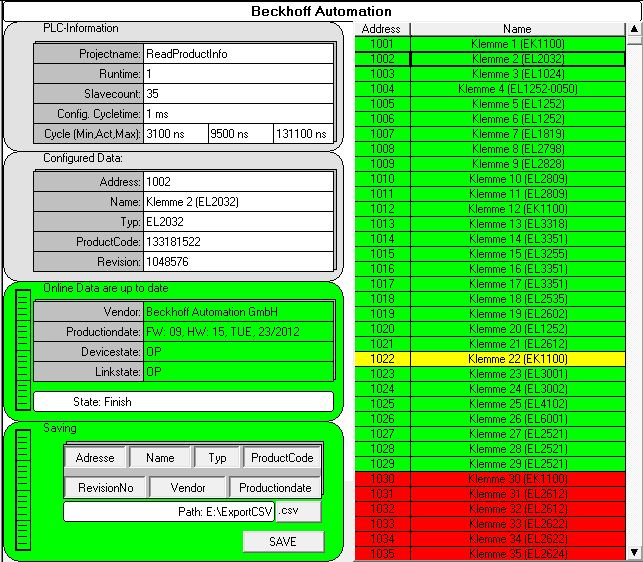Select row Klemme 11 (EL2809)
This screenshot has height=562, width=643.
(490, 194)
